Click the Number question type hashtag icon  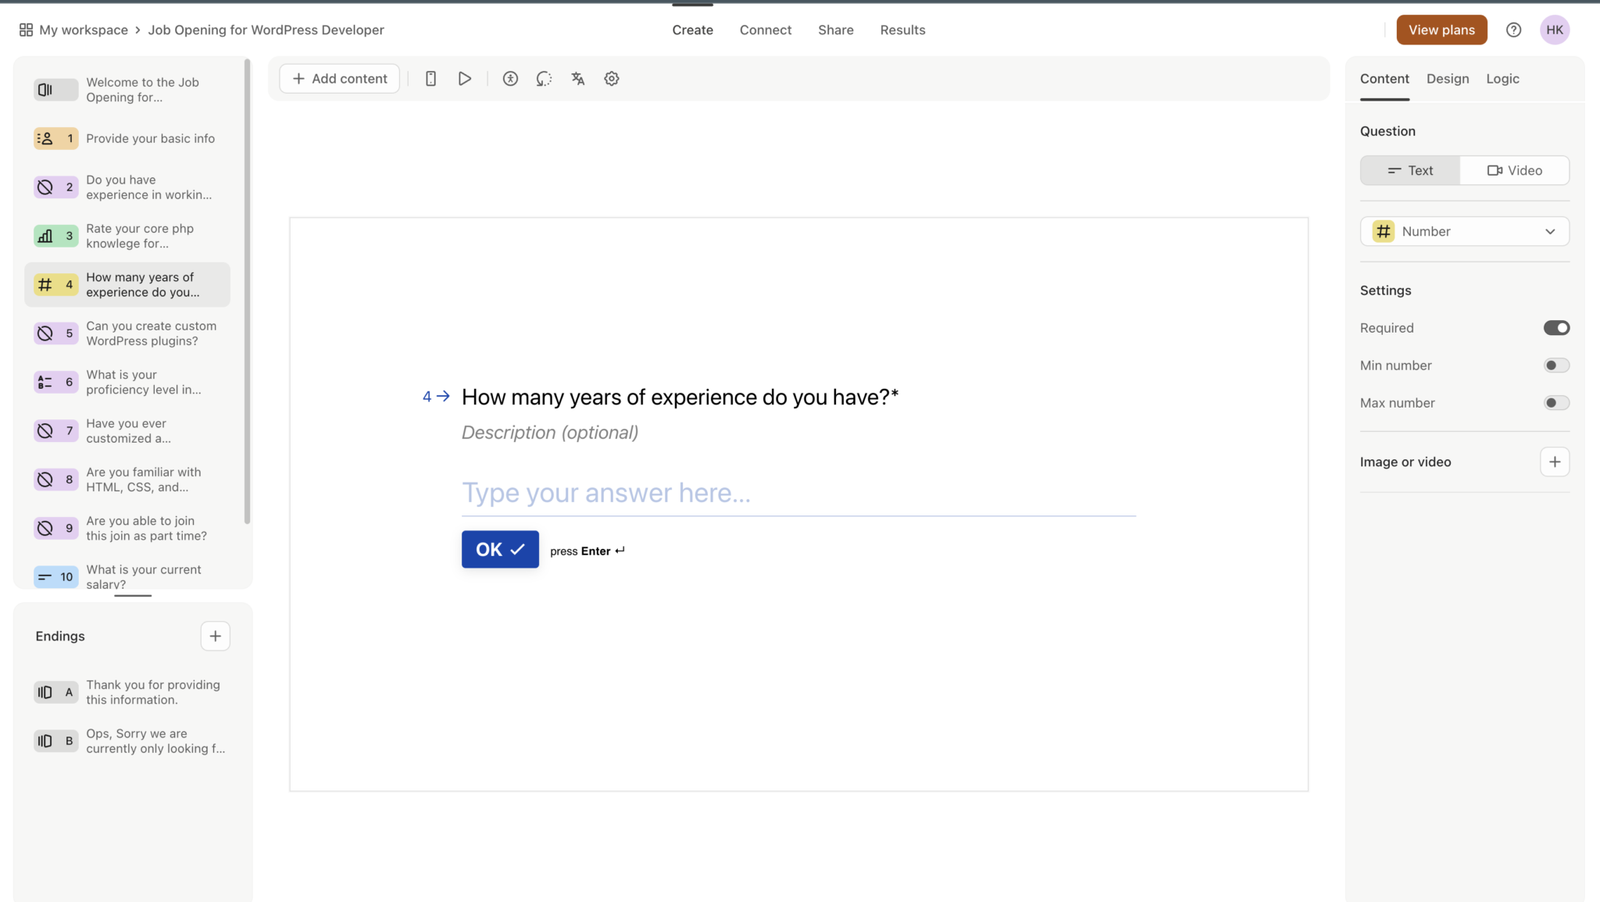coord(1382,231)
